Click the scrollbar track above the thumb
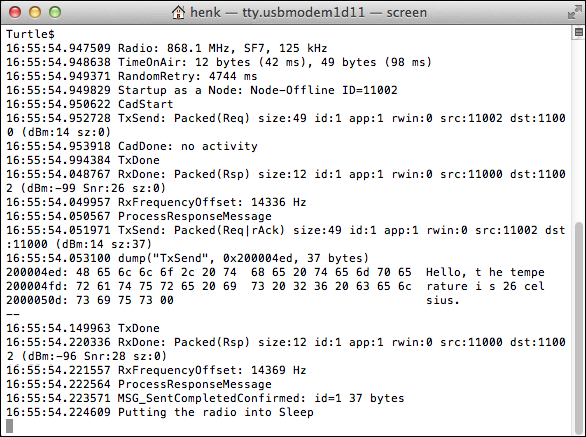This screenshot has height=437, width=586. click(579, 130)
